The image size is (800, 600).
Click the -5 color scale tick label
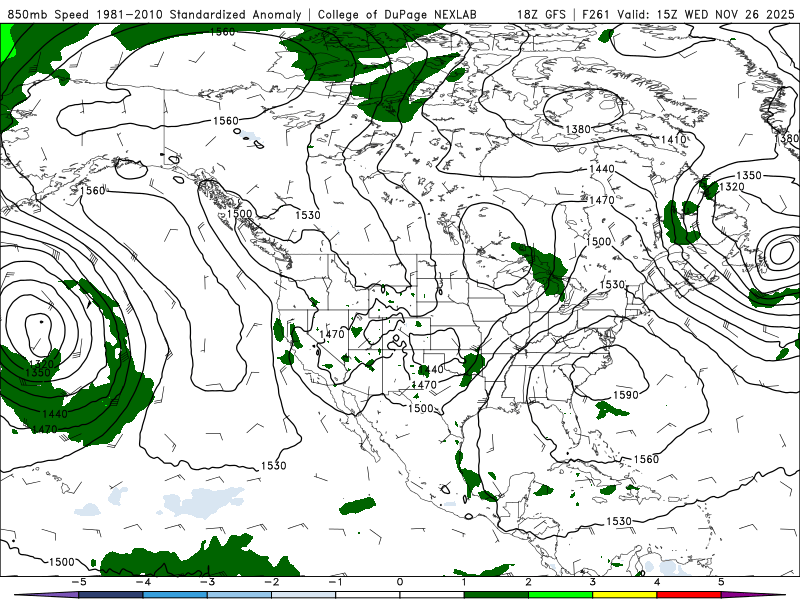78,582
